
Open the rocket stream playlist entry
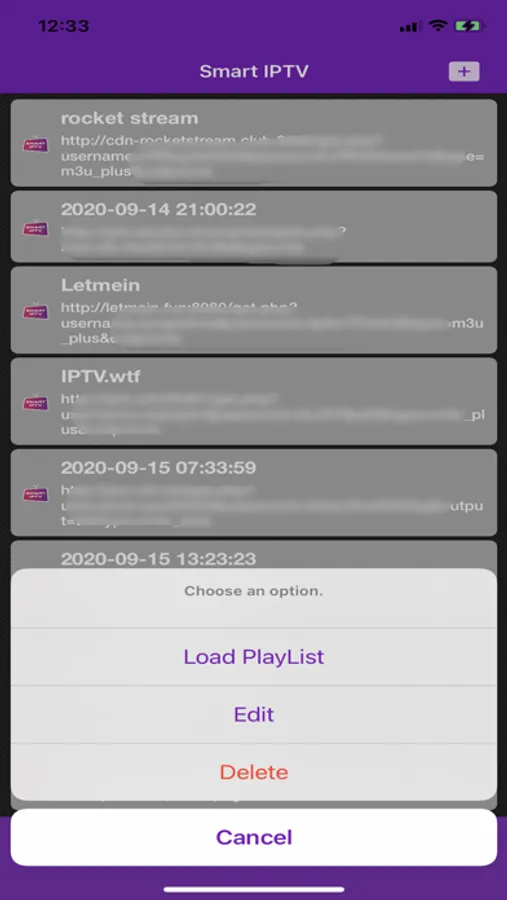coord(254,143)
